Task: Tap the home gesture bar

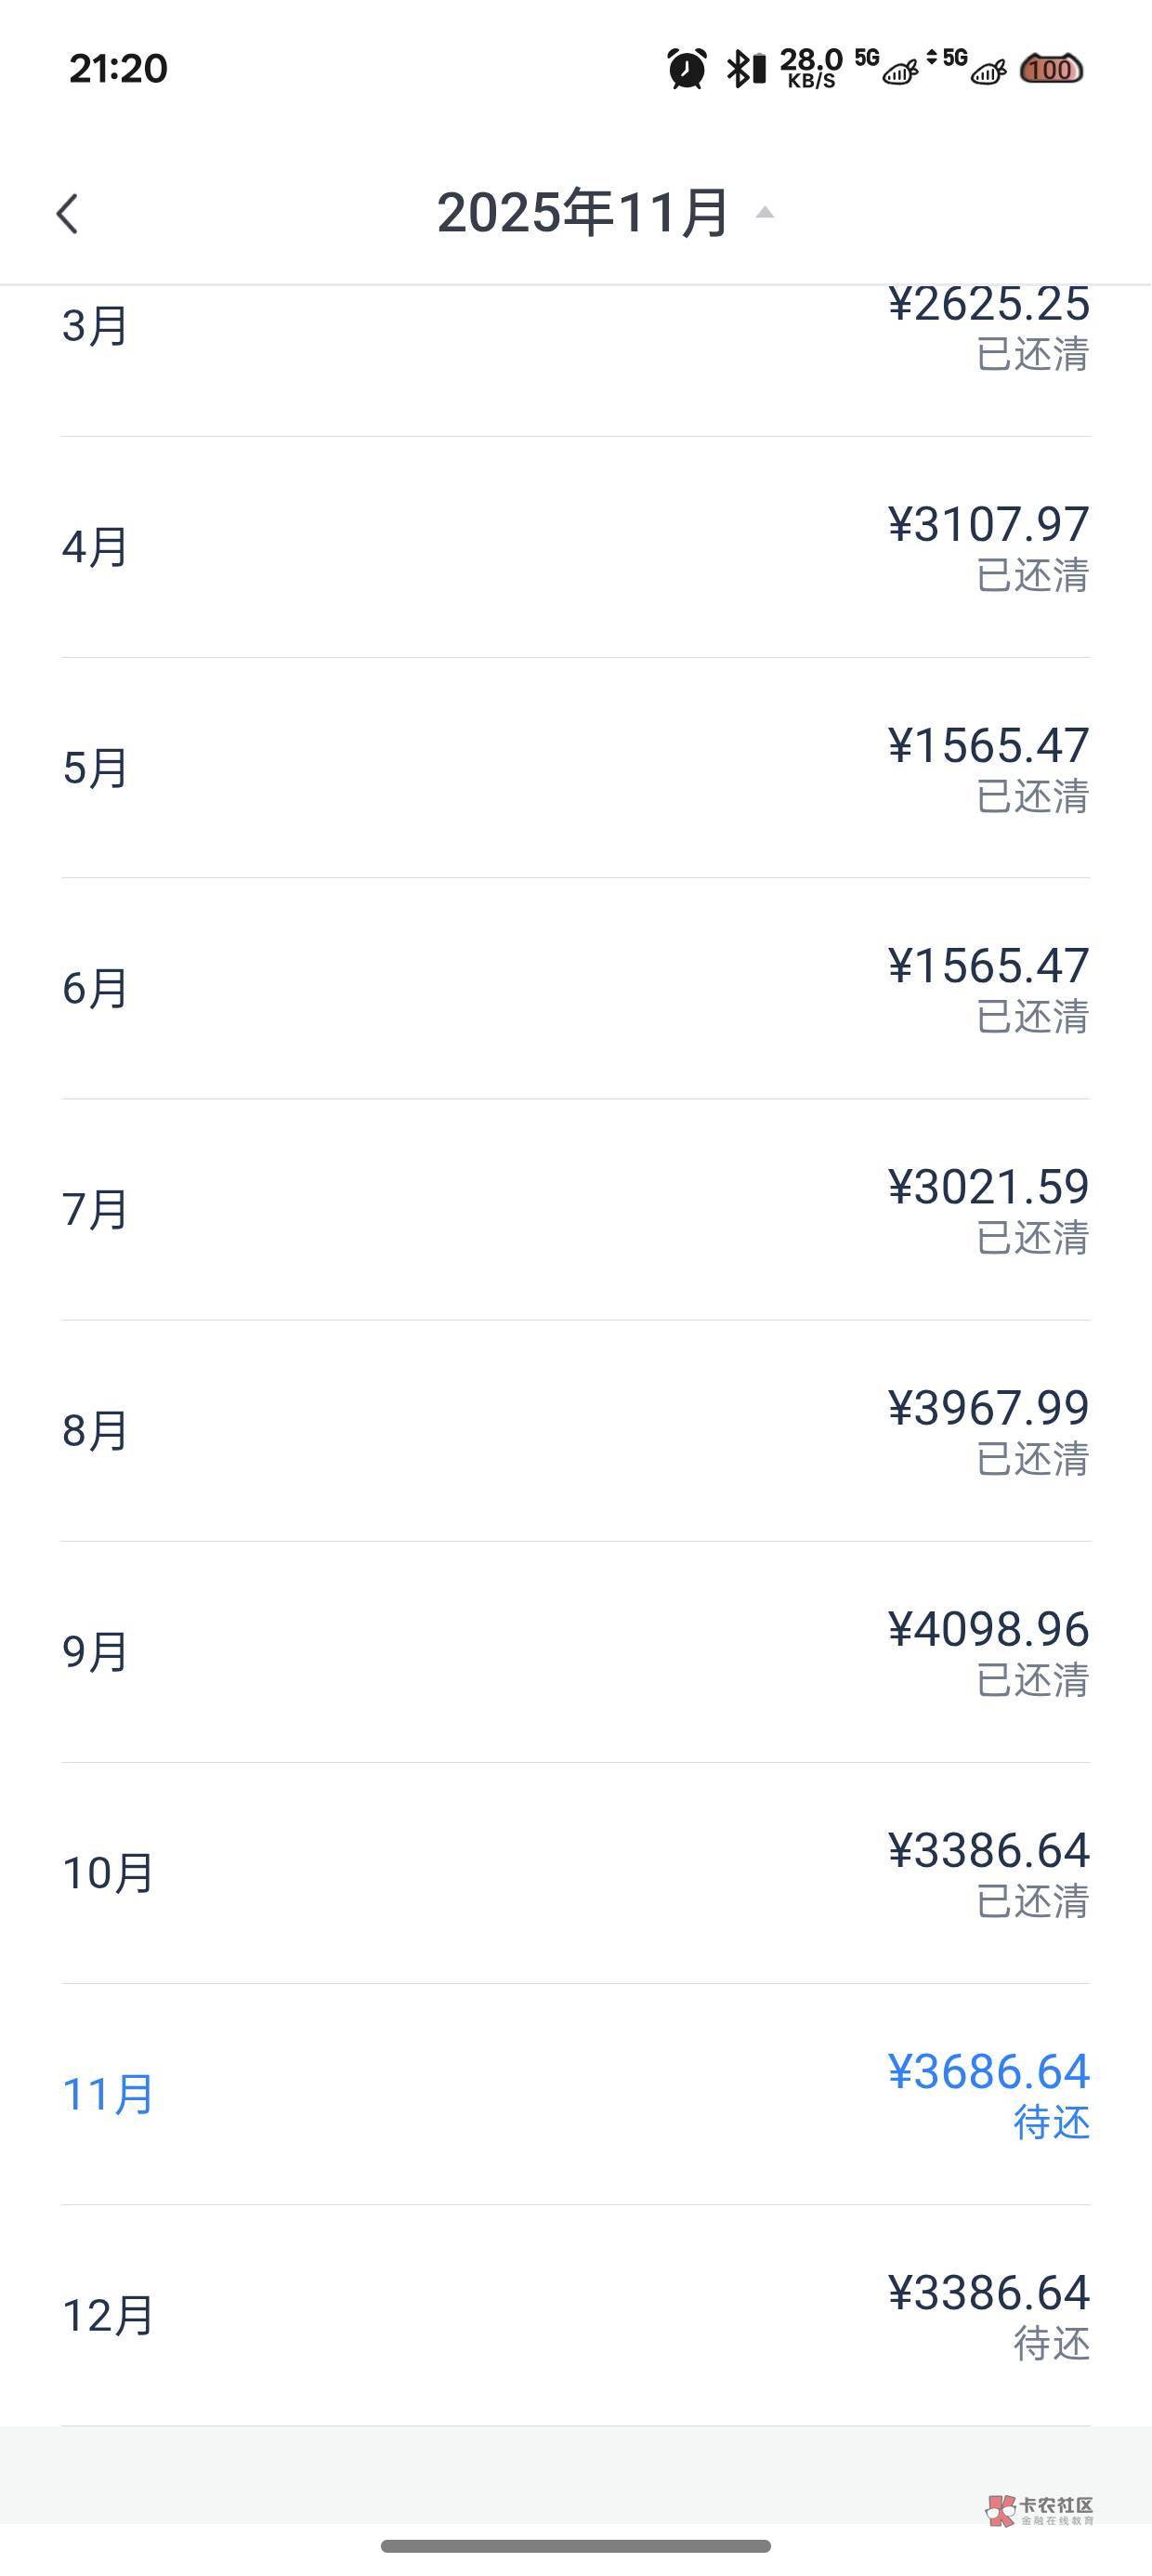Action: (575, 2546)
